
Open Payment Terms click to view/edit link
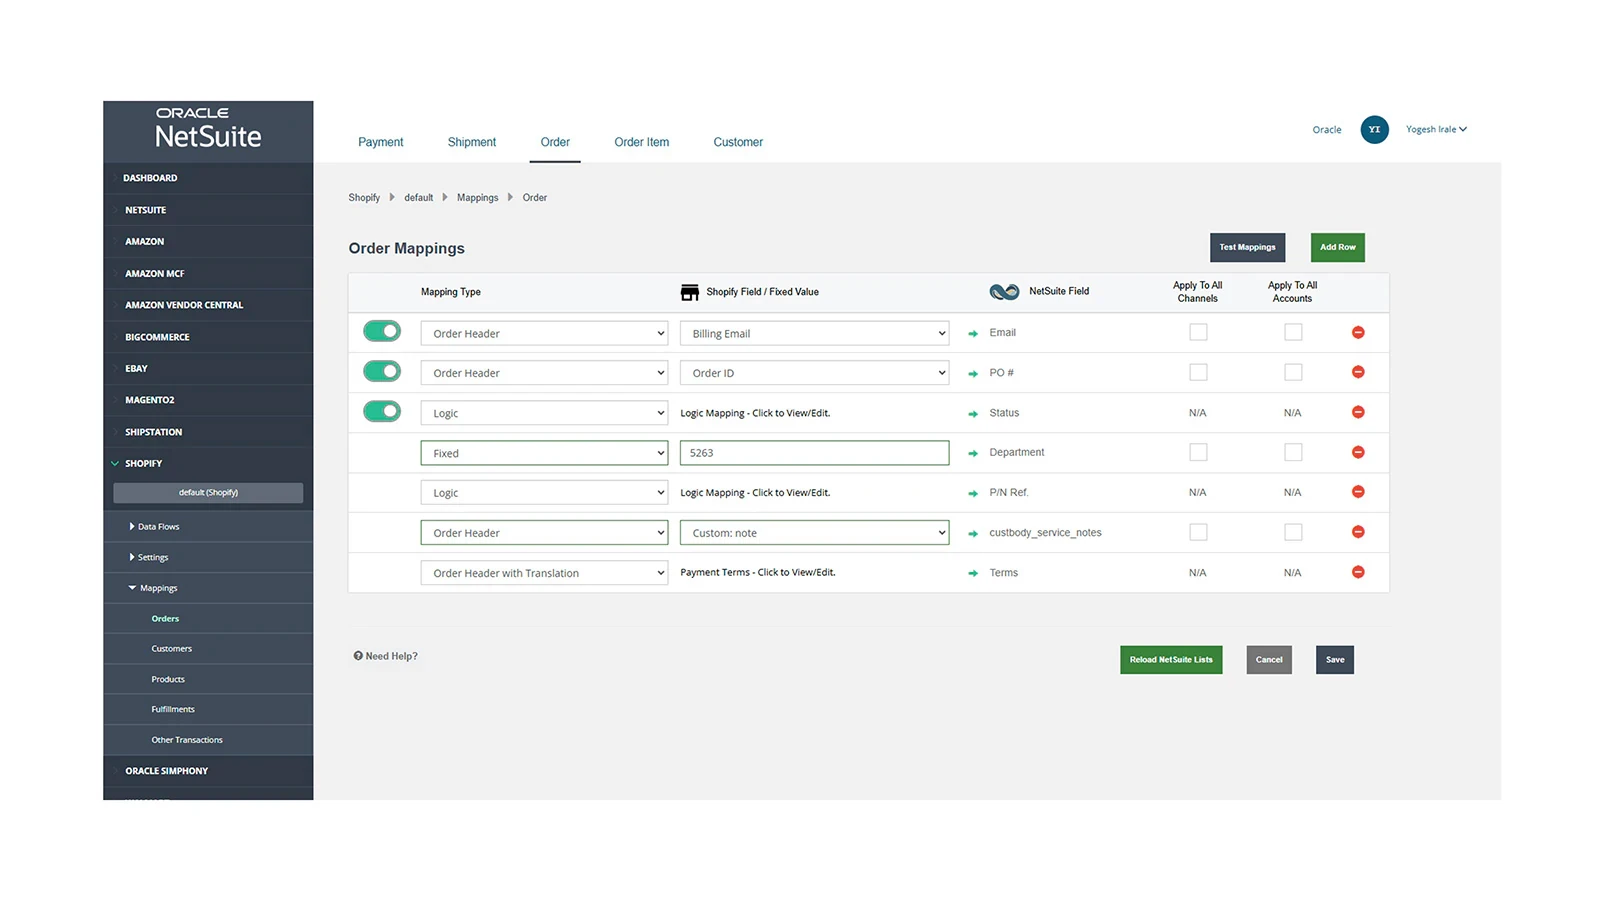pyautogui.click(x=758, y=573)
